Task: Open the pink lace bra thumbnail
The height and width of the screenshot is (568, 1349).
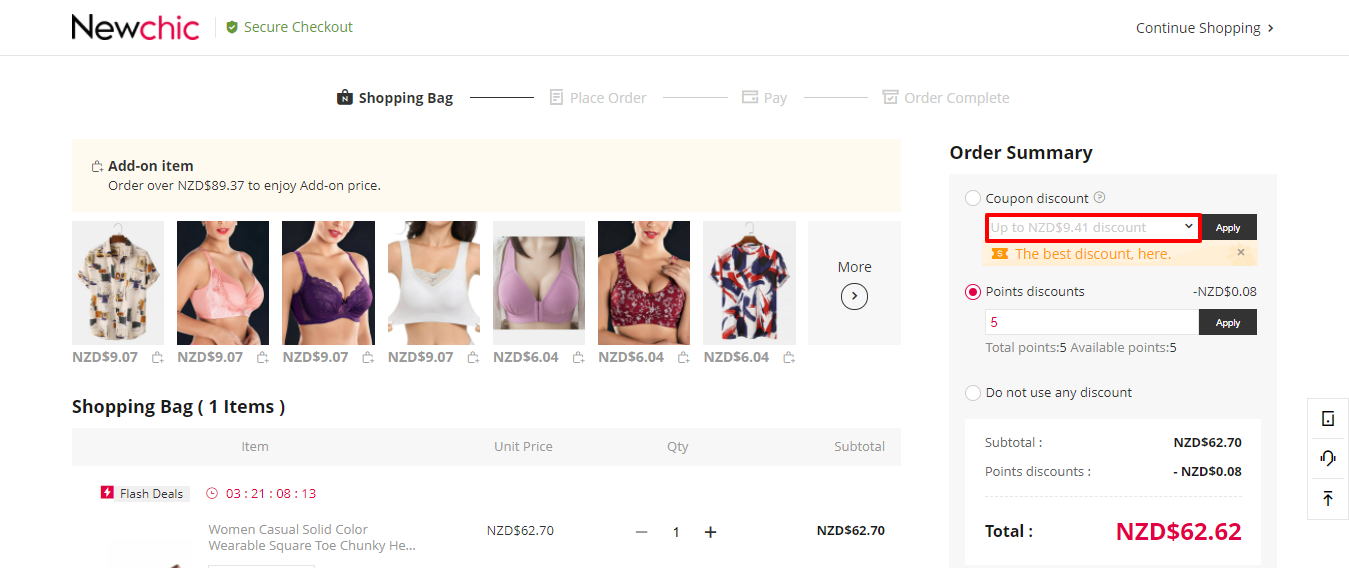Action: click(x=223, y=283)
